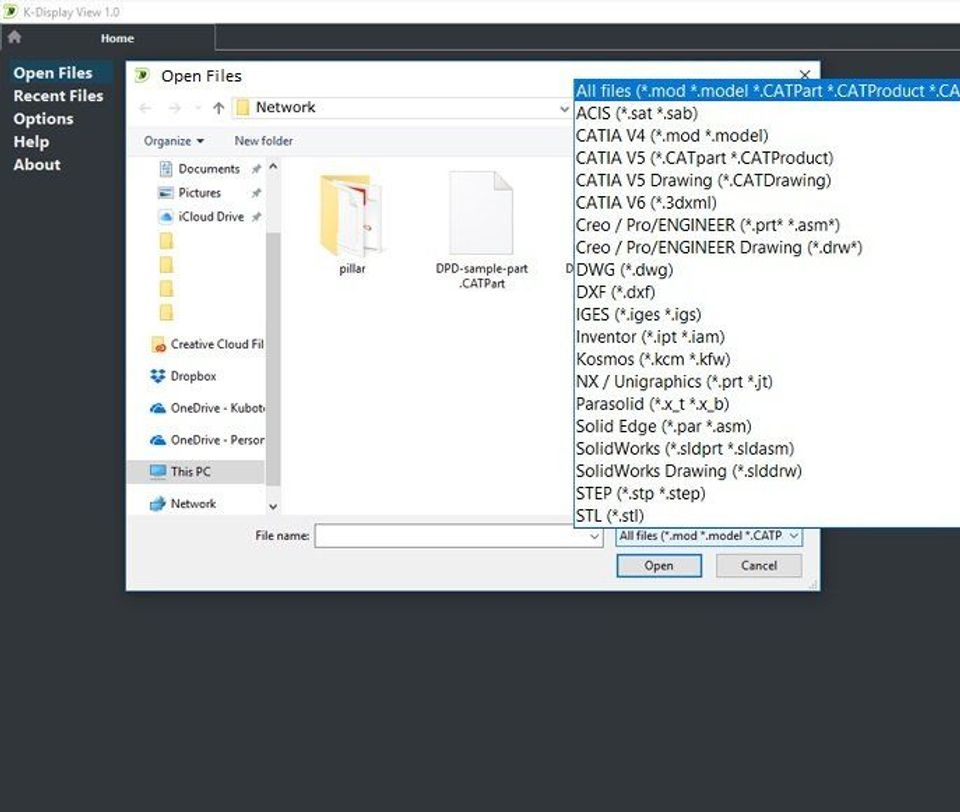Click the This PC monitor icon
Viewport: 960px width, 812px height.
158,471
